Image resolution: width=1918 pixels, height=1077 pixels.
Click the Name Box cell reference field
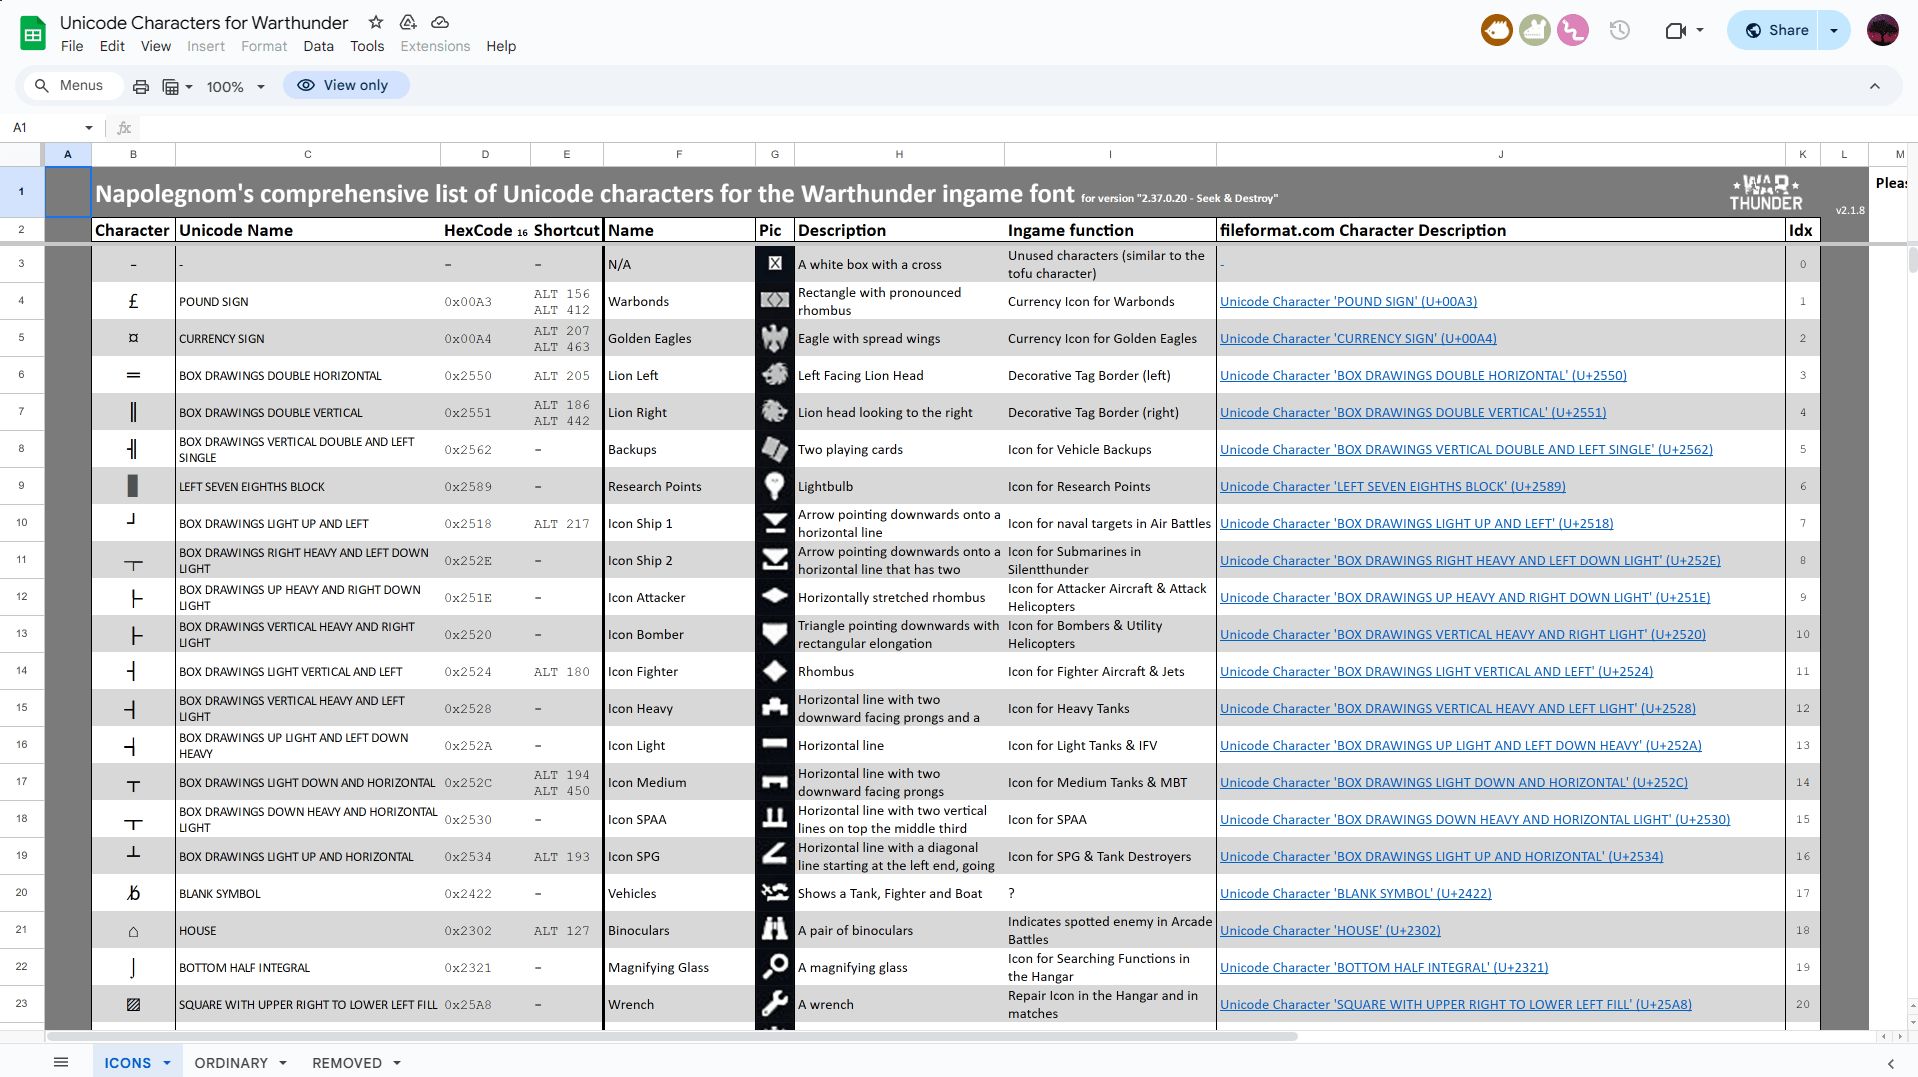[x=45, y=127]
